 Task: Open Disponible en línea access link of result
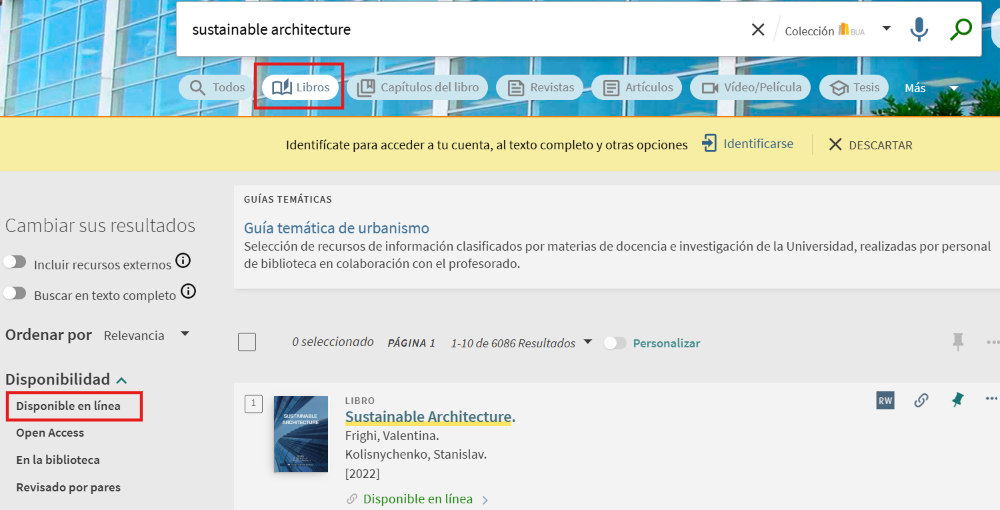tap(418, 499)
